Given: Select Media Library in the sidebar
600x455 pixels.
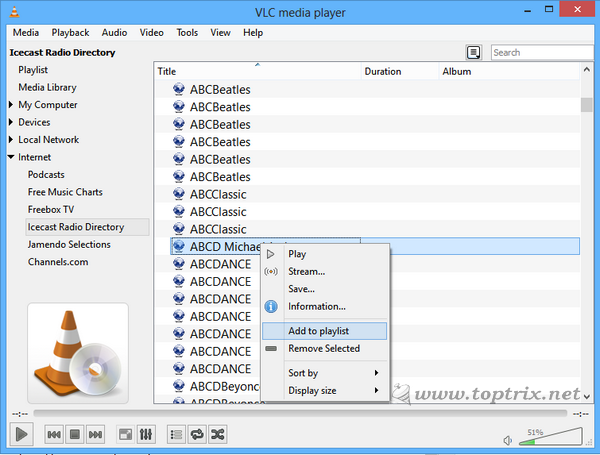Looking at the screenshot, I should pos(47,87).
